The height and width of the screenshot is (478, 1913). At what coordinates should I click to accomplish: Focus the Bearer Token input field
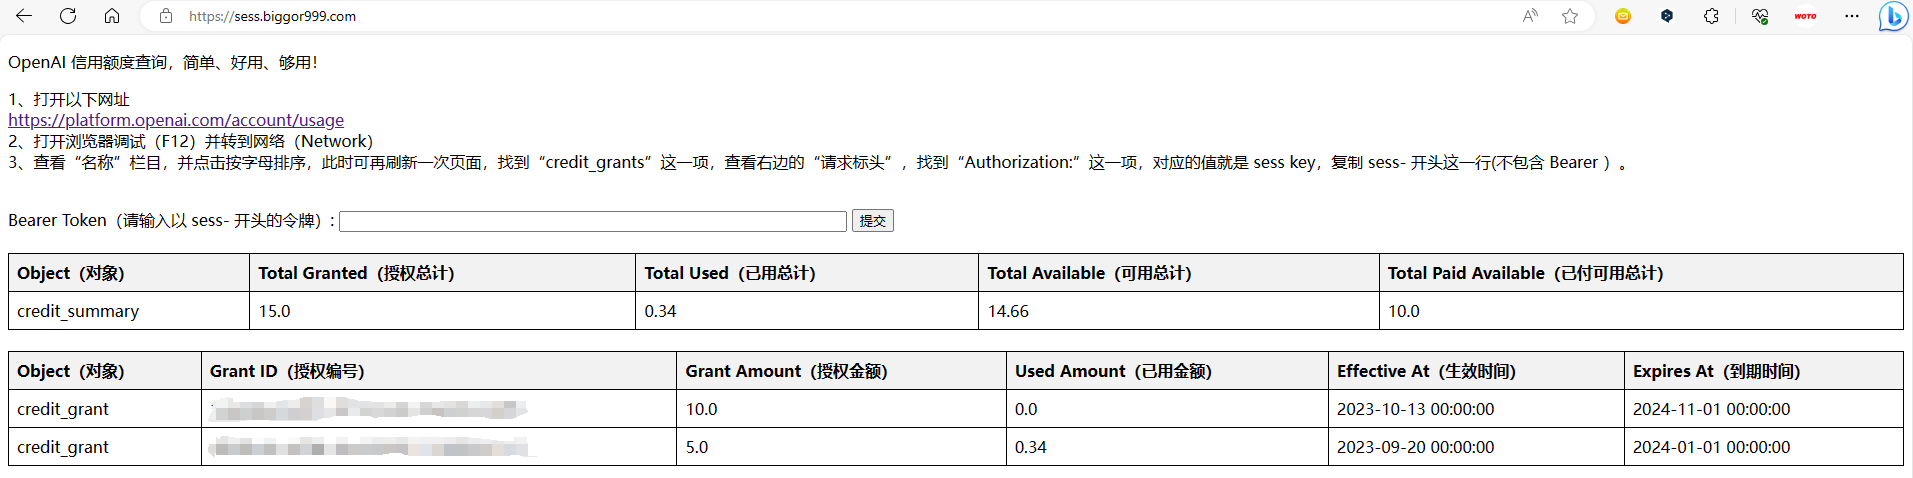pos(593,221)
